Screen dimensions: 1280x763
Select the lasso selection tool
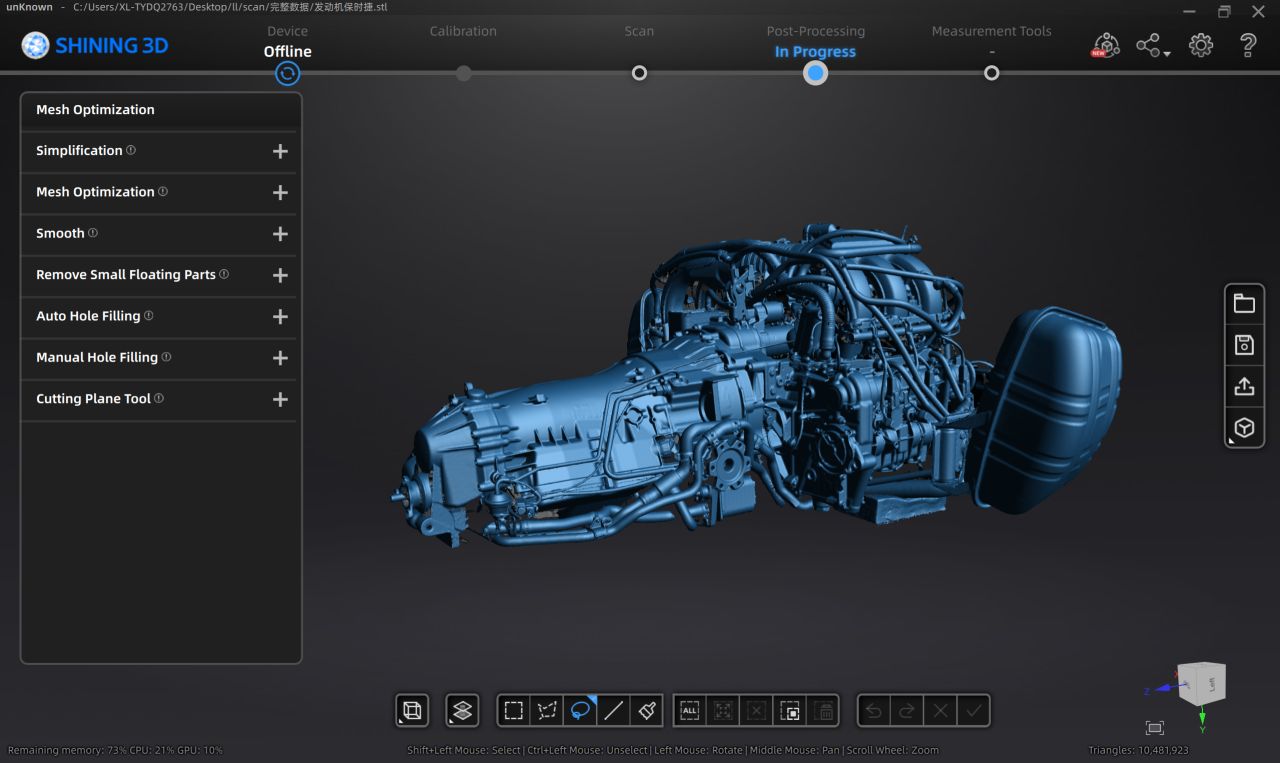[x=581, y=711]
